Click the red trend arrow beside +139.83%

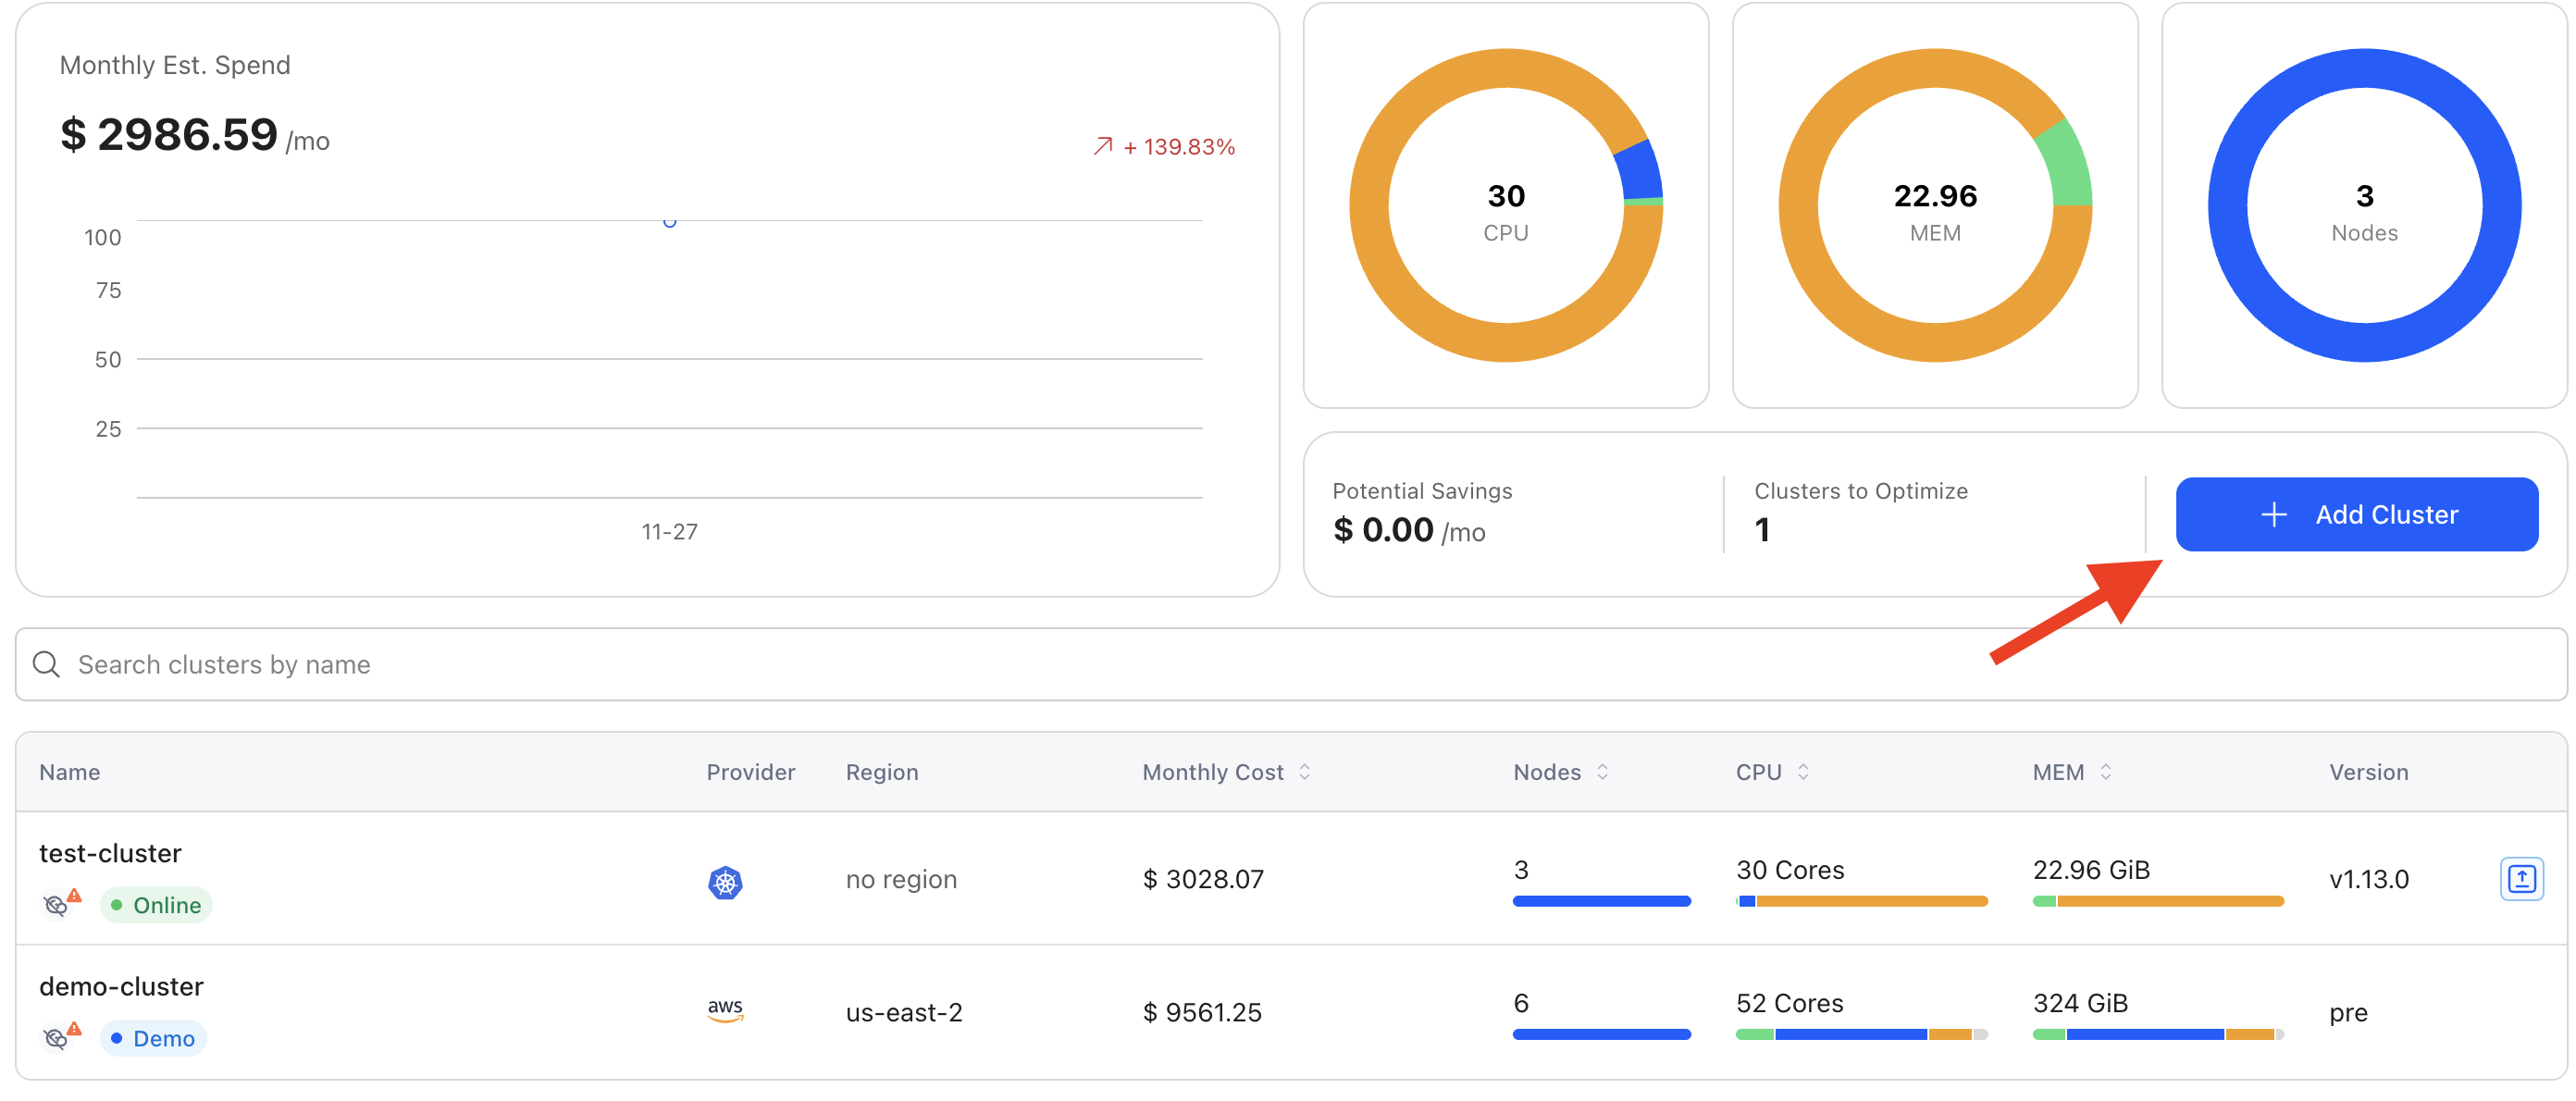pos(1102,147)
